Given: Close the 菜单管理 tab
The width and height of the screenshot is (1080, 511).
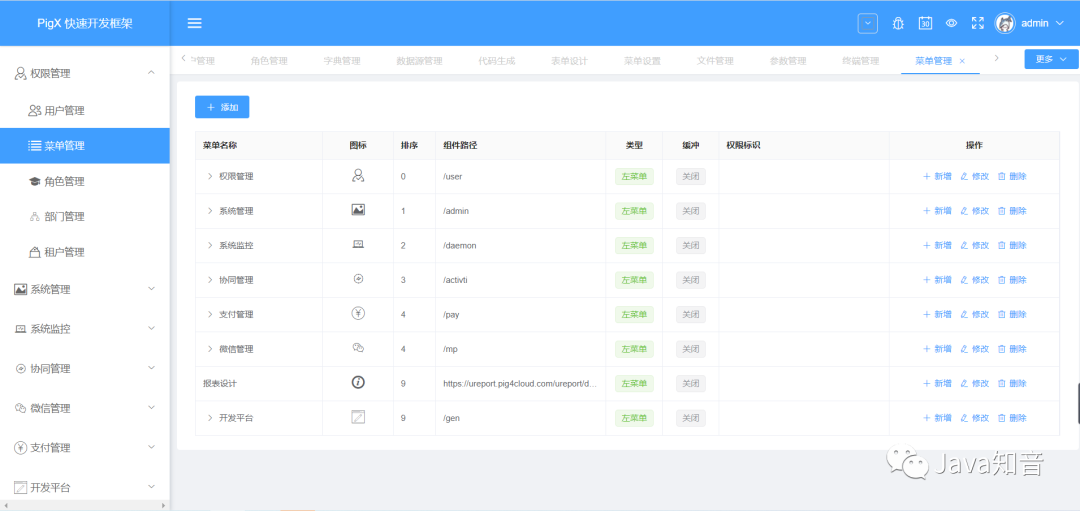Looking at the screenshot, I should coord(962,61).
